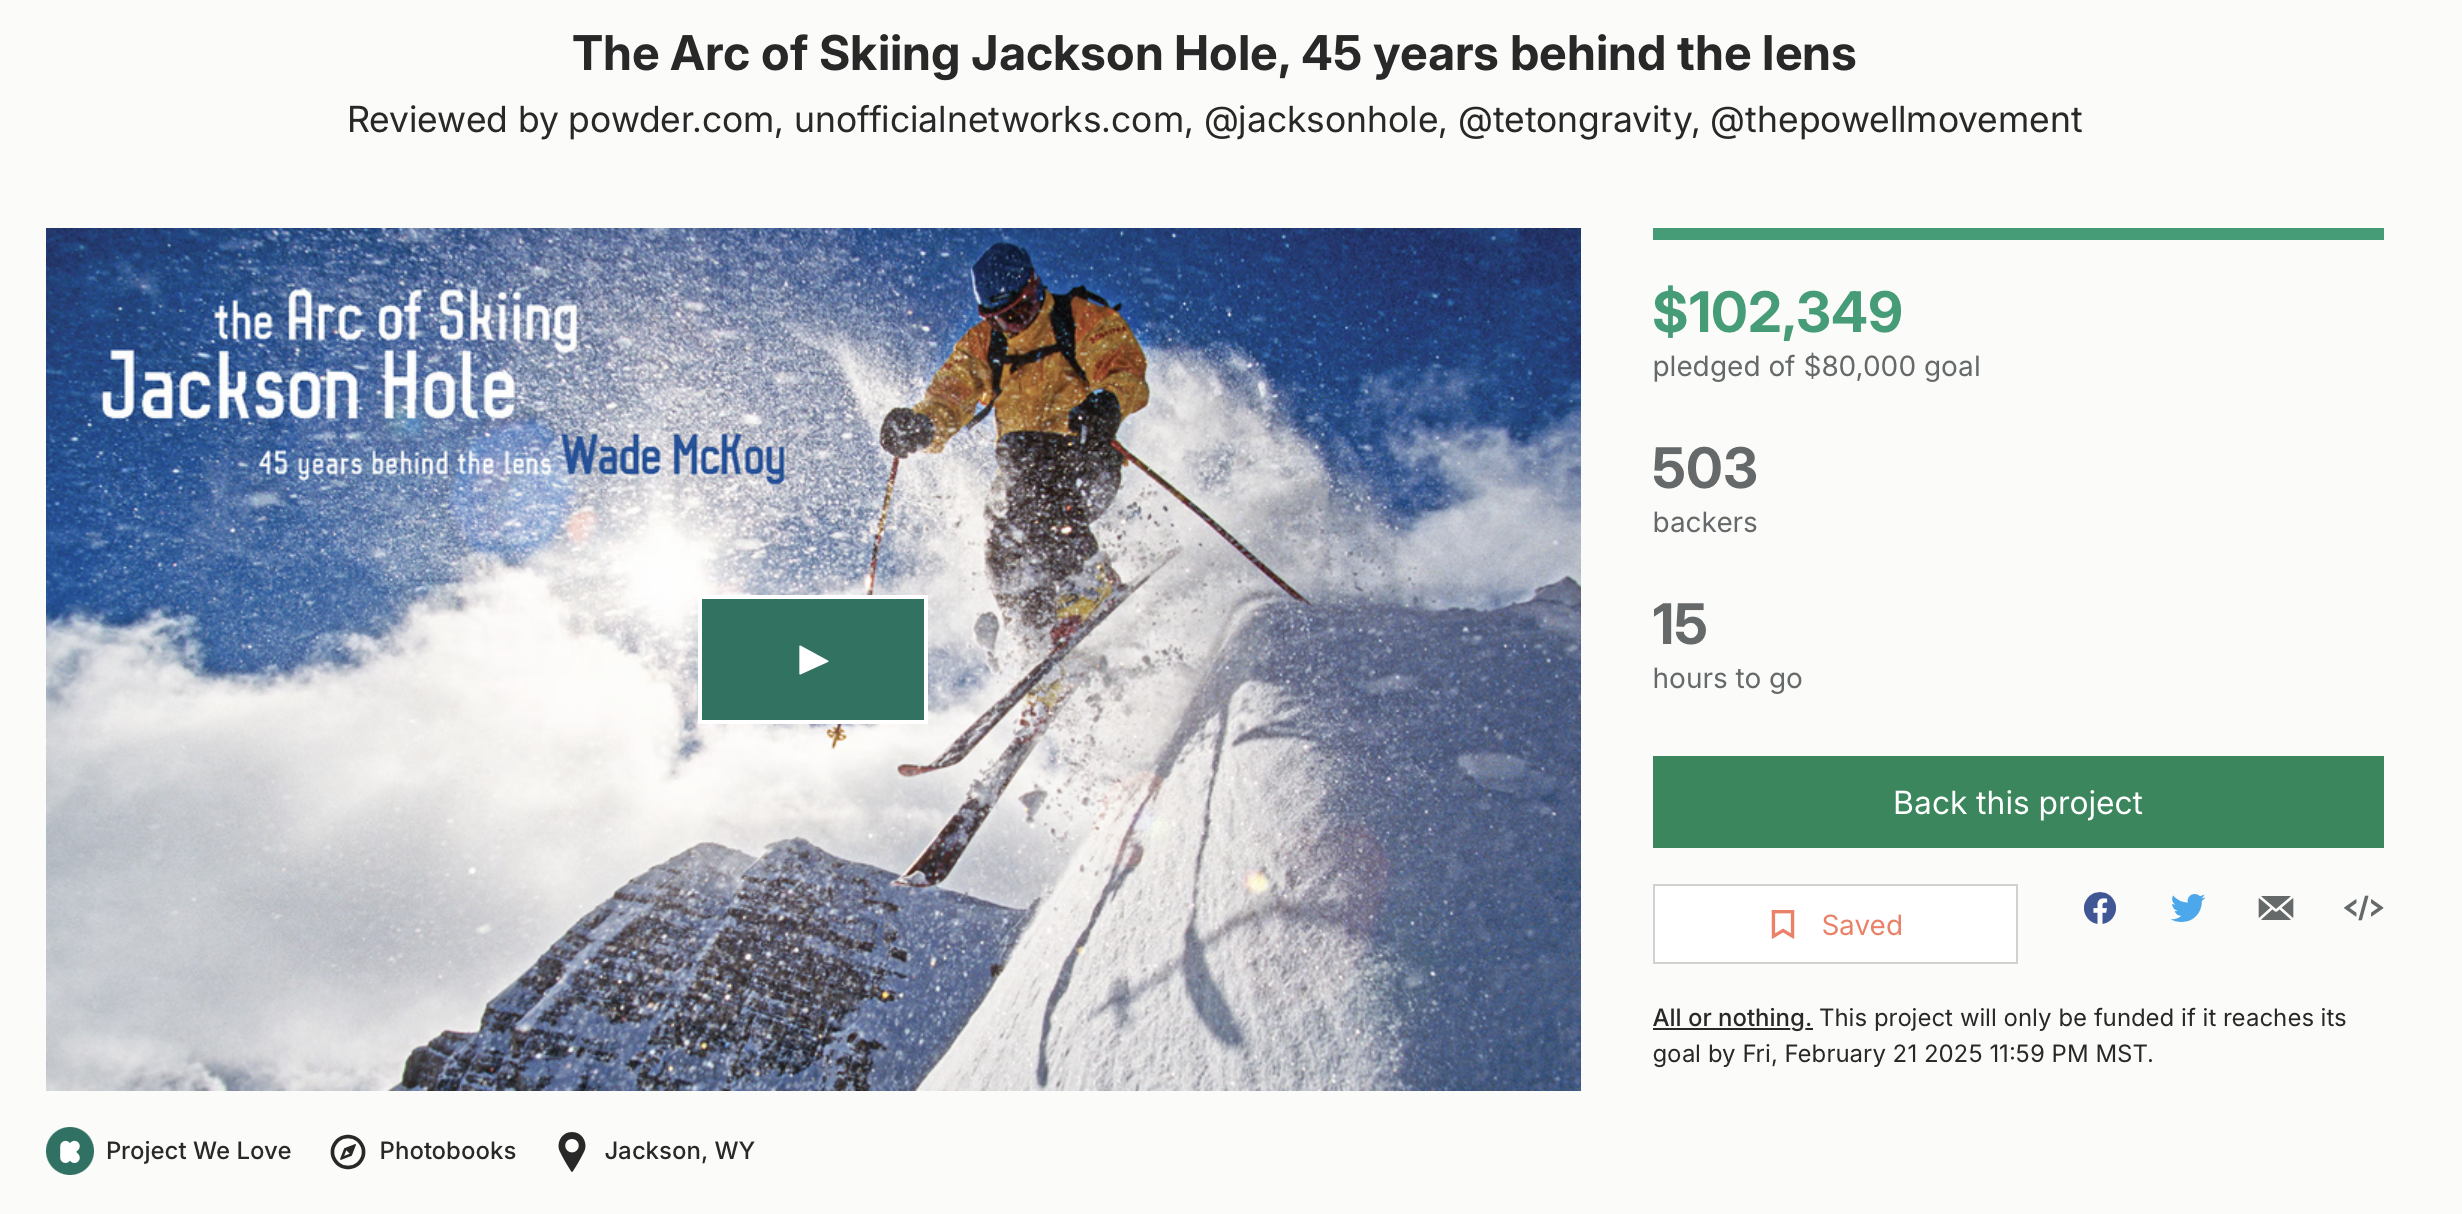Image resolution: width=2462 pixels, height=1214 pixels.
Task: Play the project video
Action: [813, 660]
